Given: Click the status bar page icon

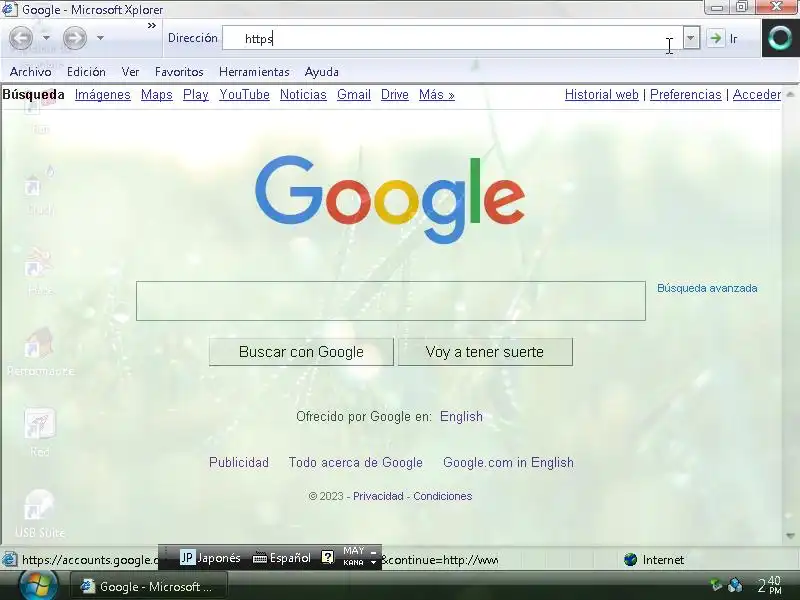Looking at the screenshot, I should (9, 560).
